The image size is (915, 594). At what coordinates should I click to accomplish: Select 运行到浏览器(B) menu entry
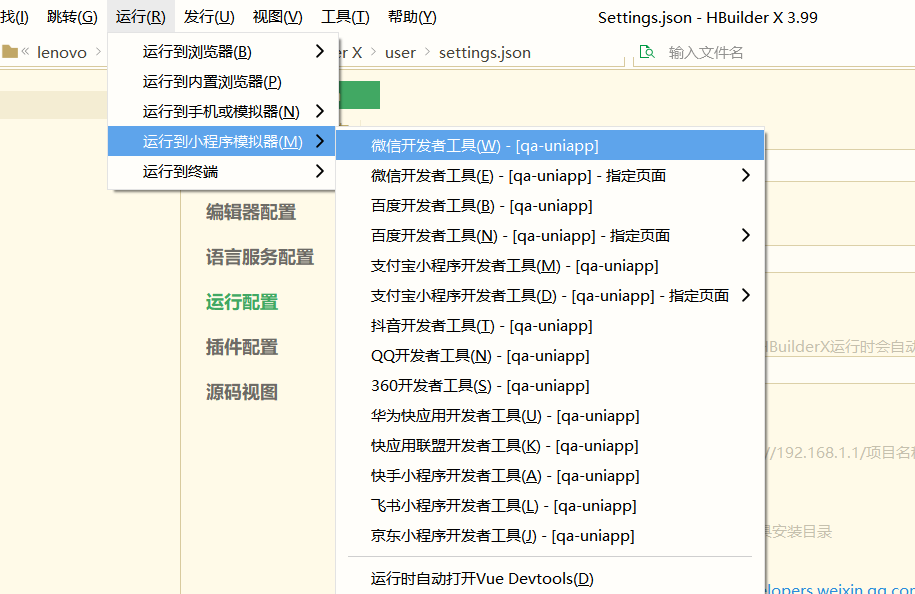(221, 51)
